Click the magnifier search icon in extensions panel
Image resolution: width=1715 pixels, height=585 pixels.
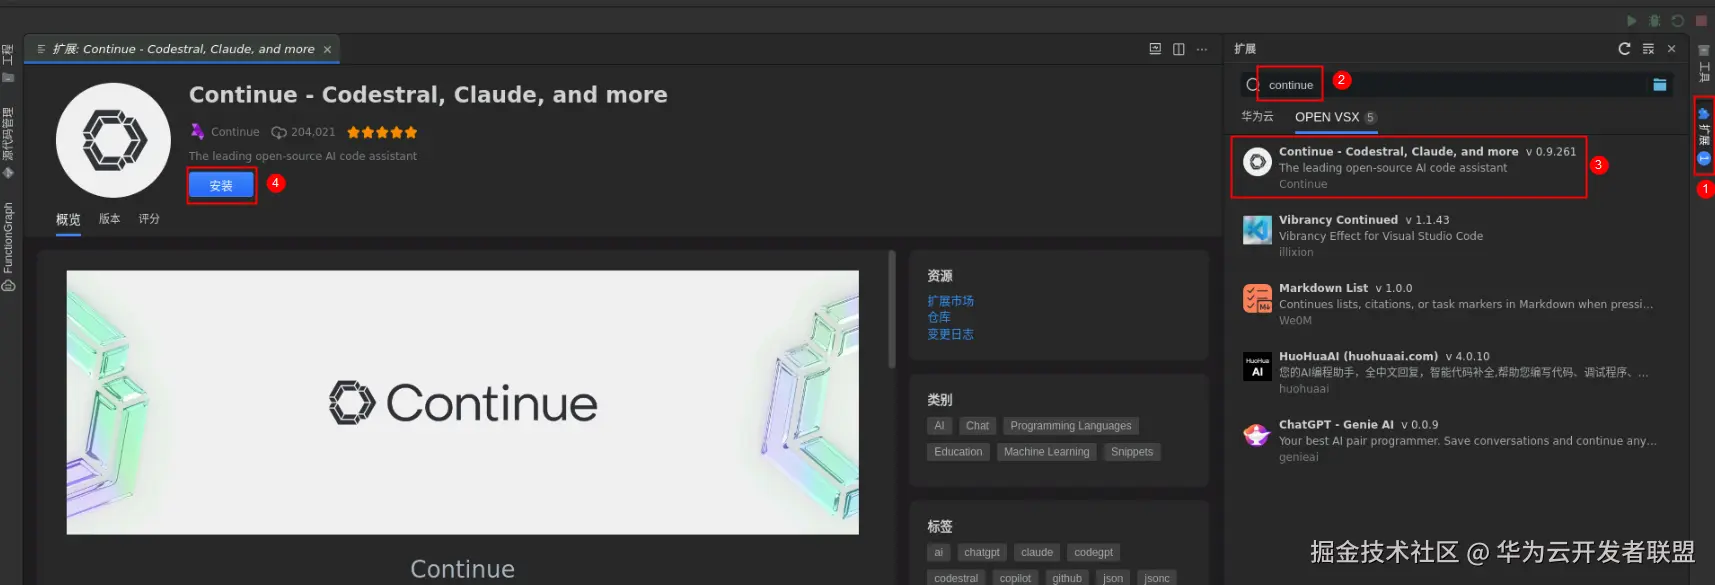coord(1252,85)
